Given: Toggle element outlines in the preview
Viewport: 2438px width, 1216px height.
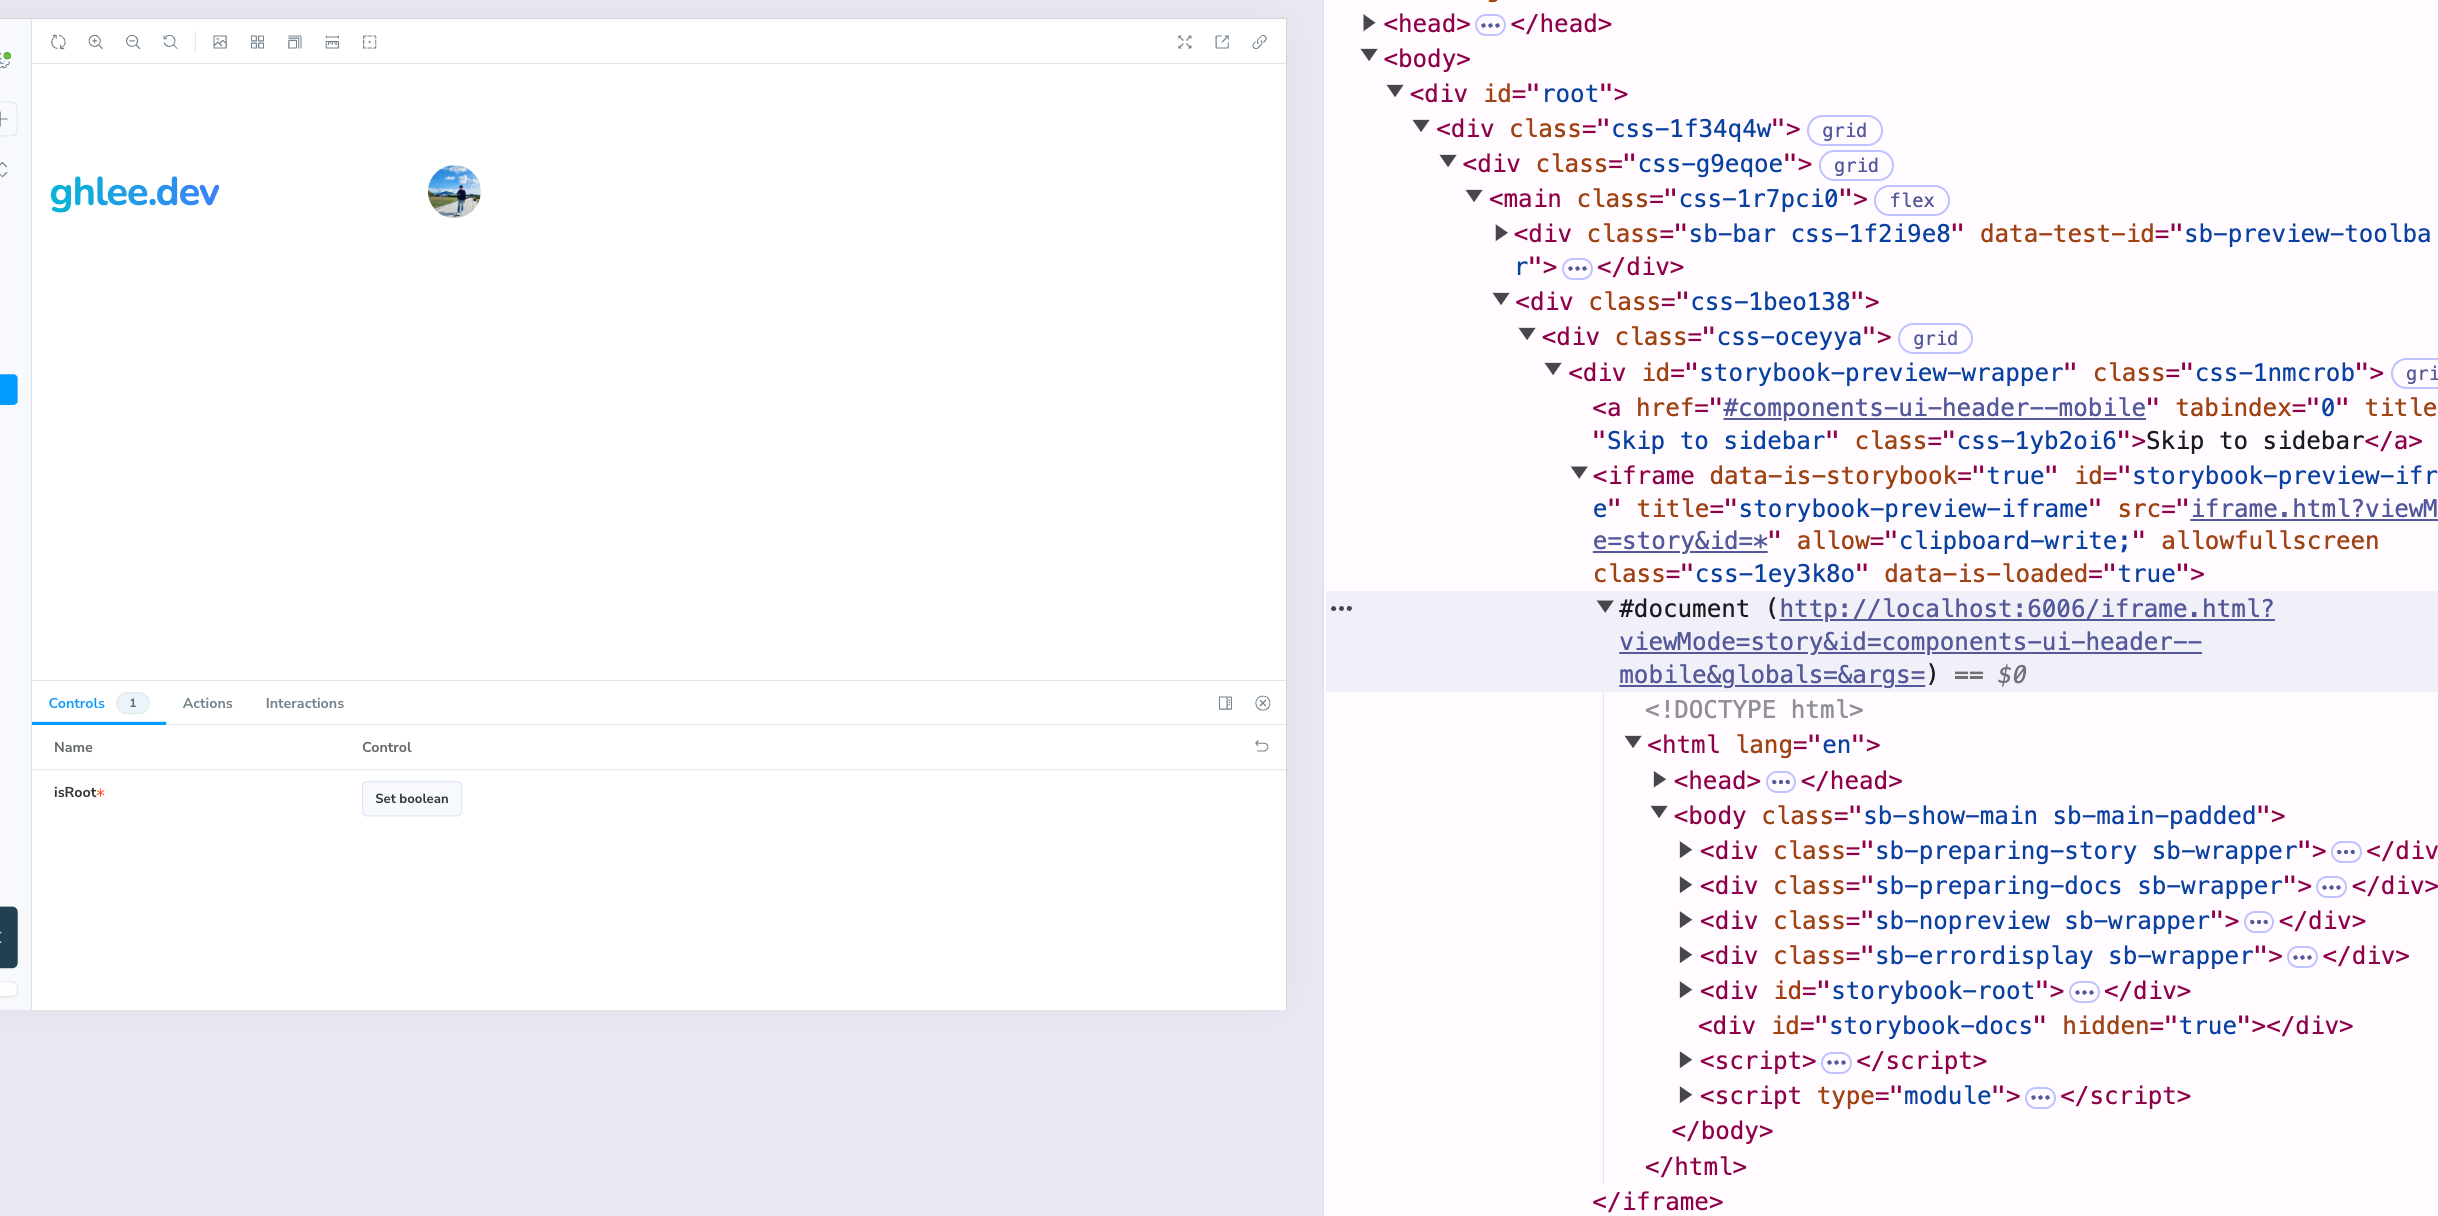Looking at the screenshot, I should pos(370,42).
